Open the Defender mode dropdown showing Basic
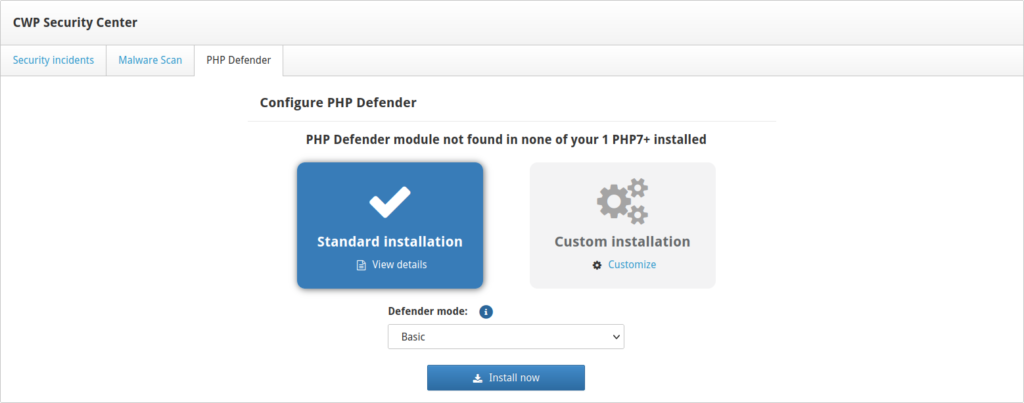Viewport: 1024px width, 403px height. (505, 337)
